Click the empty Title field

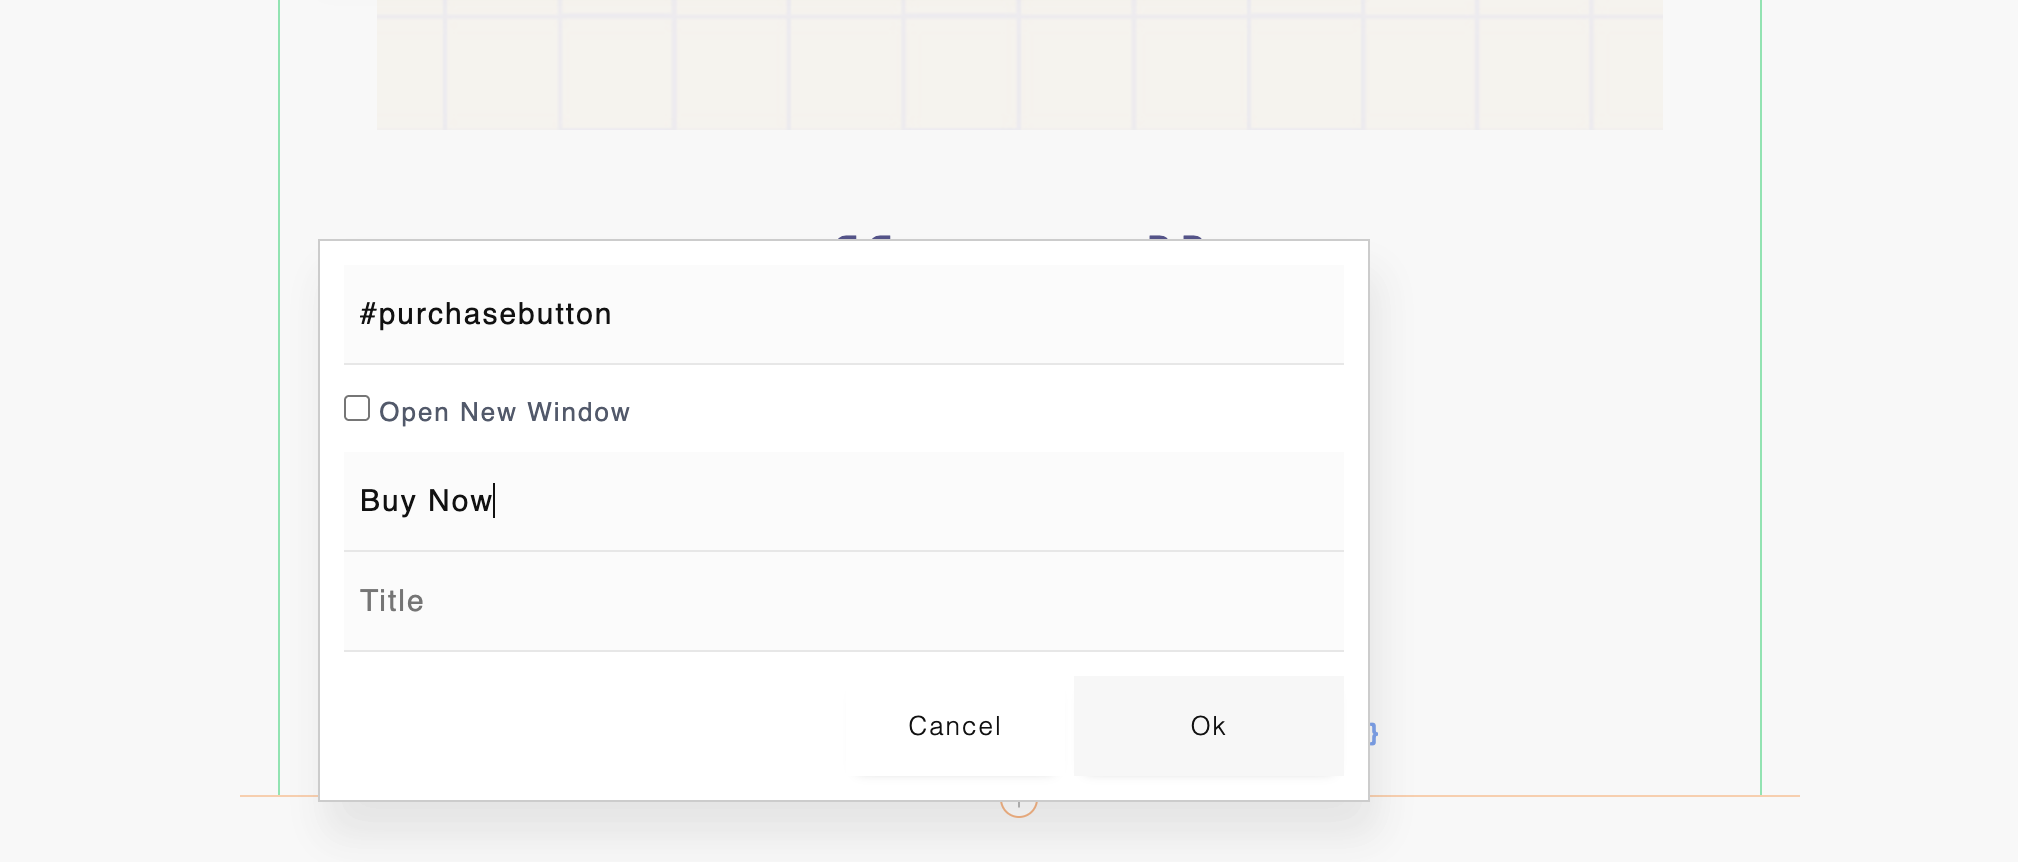click(842, 601)
